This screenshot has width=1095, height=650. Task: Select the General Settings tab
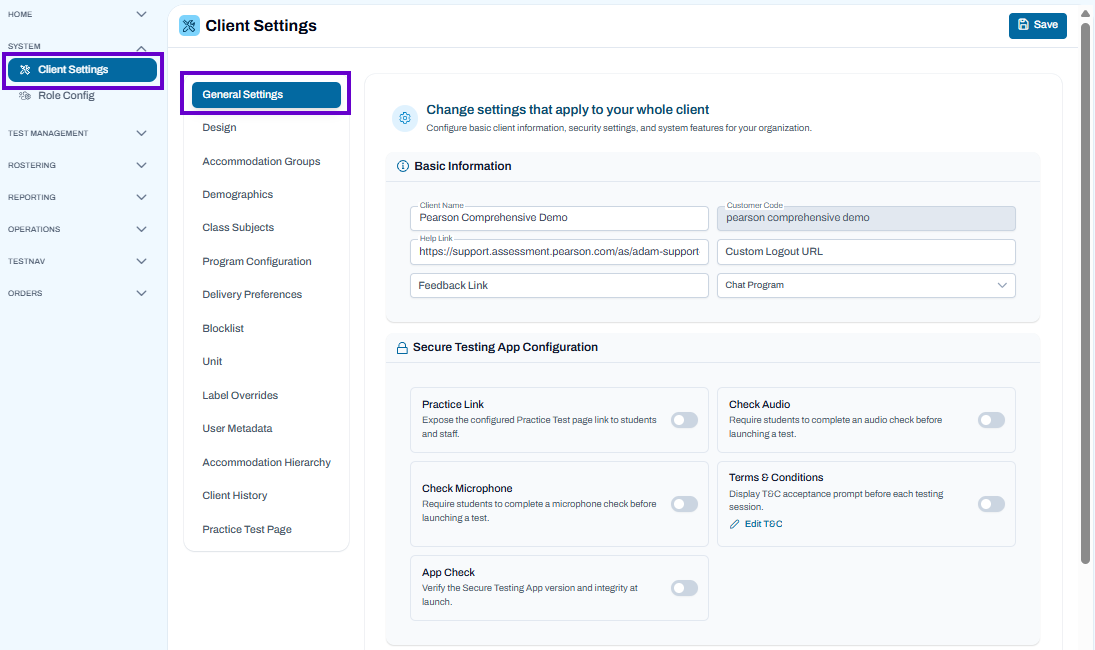point(266,95)
